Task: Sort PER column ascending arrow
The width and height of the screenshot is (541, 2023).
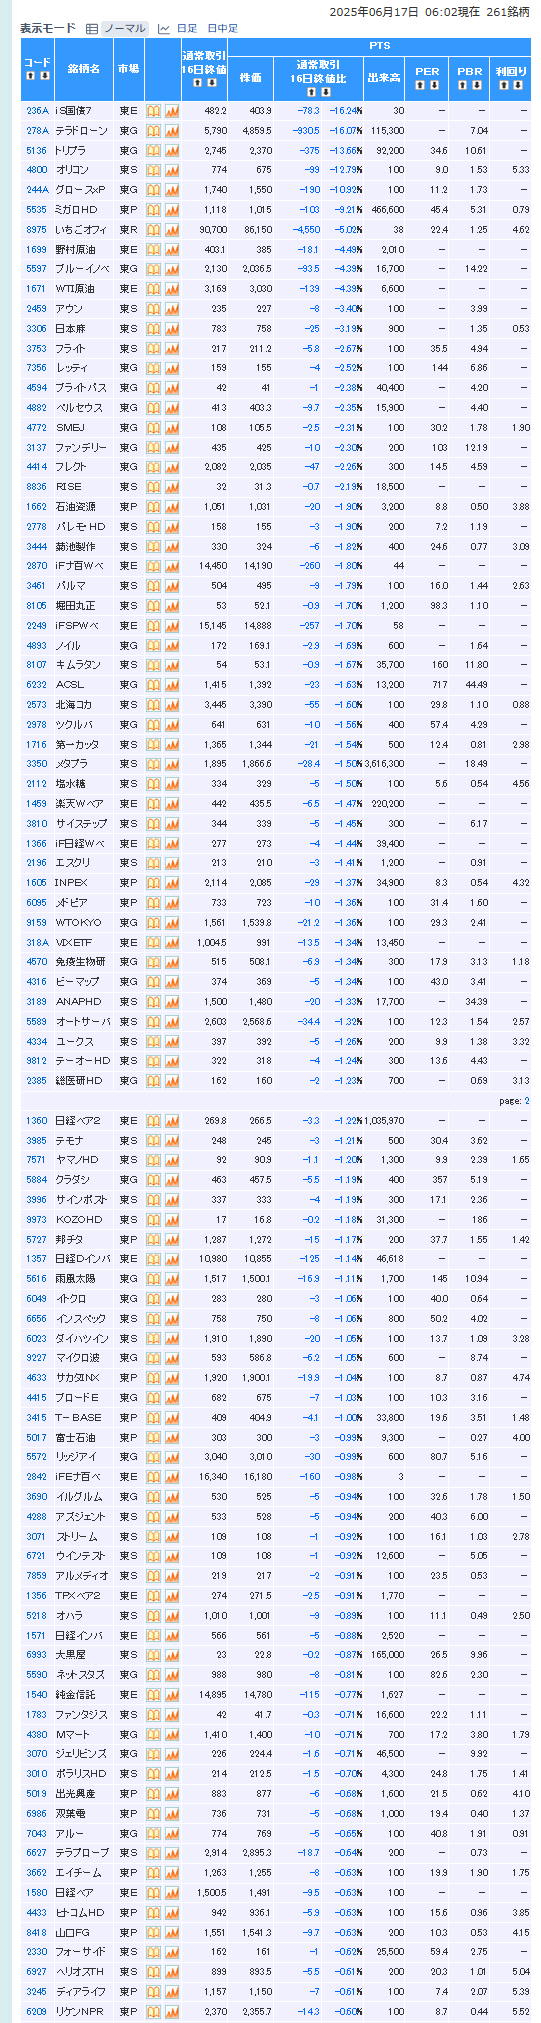Action: (x=421, y=84)
